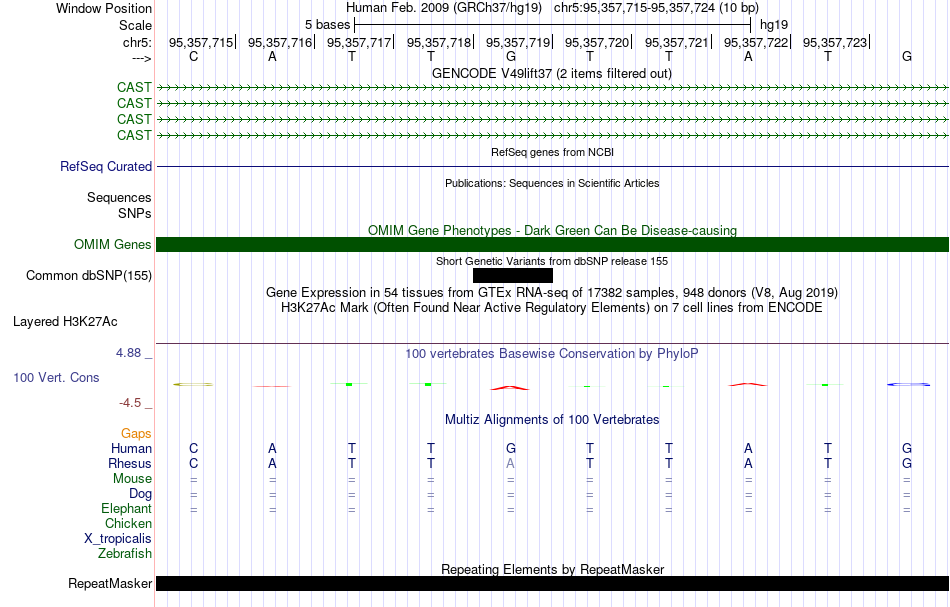Click the ---> strand direction arrow
Image resolution: width=950 pixels, height=607 pixels.
(x=141, y=59)
